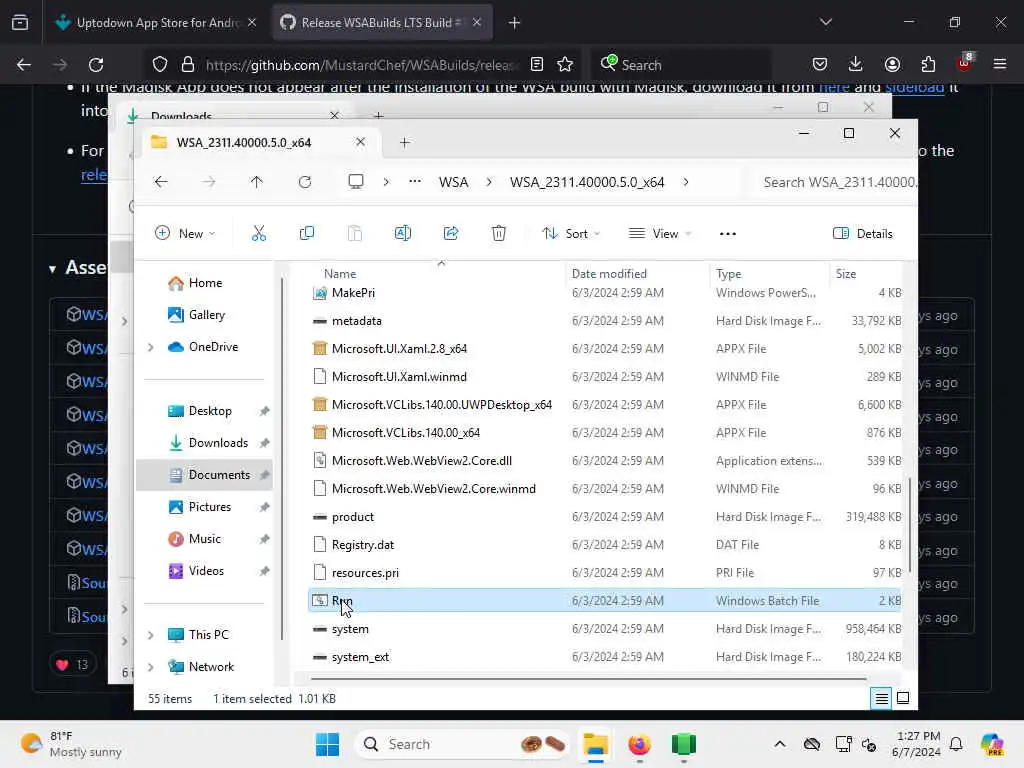Open Firefox downloads panel
The height and width of the screenshot is (768, 1024).
(856, 64)
